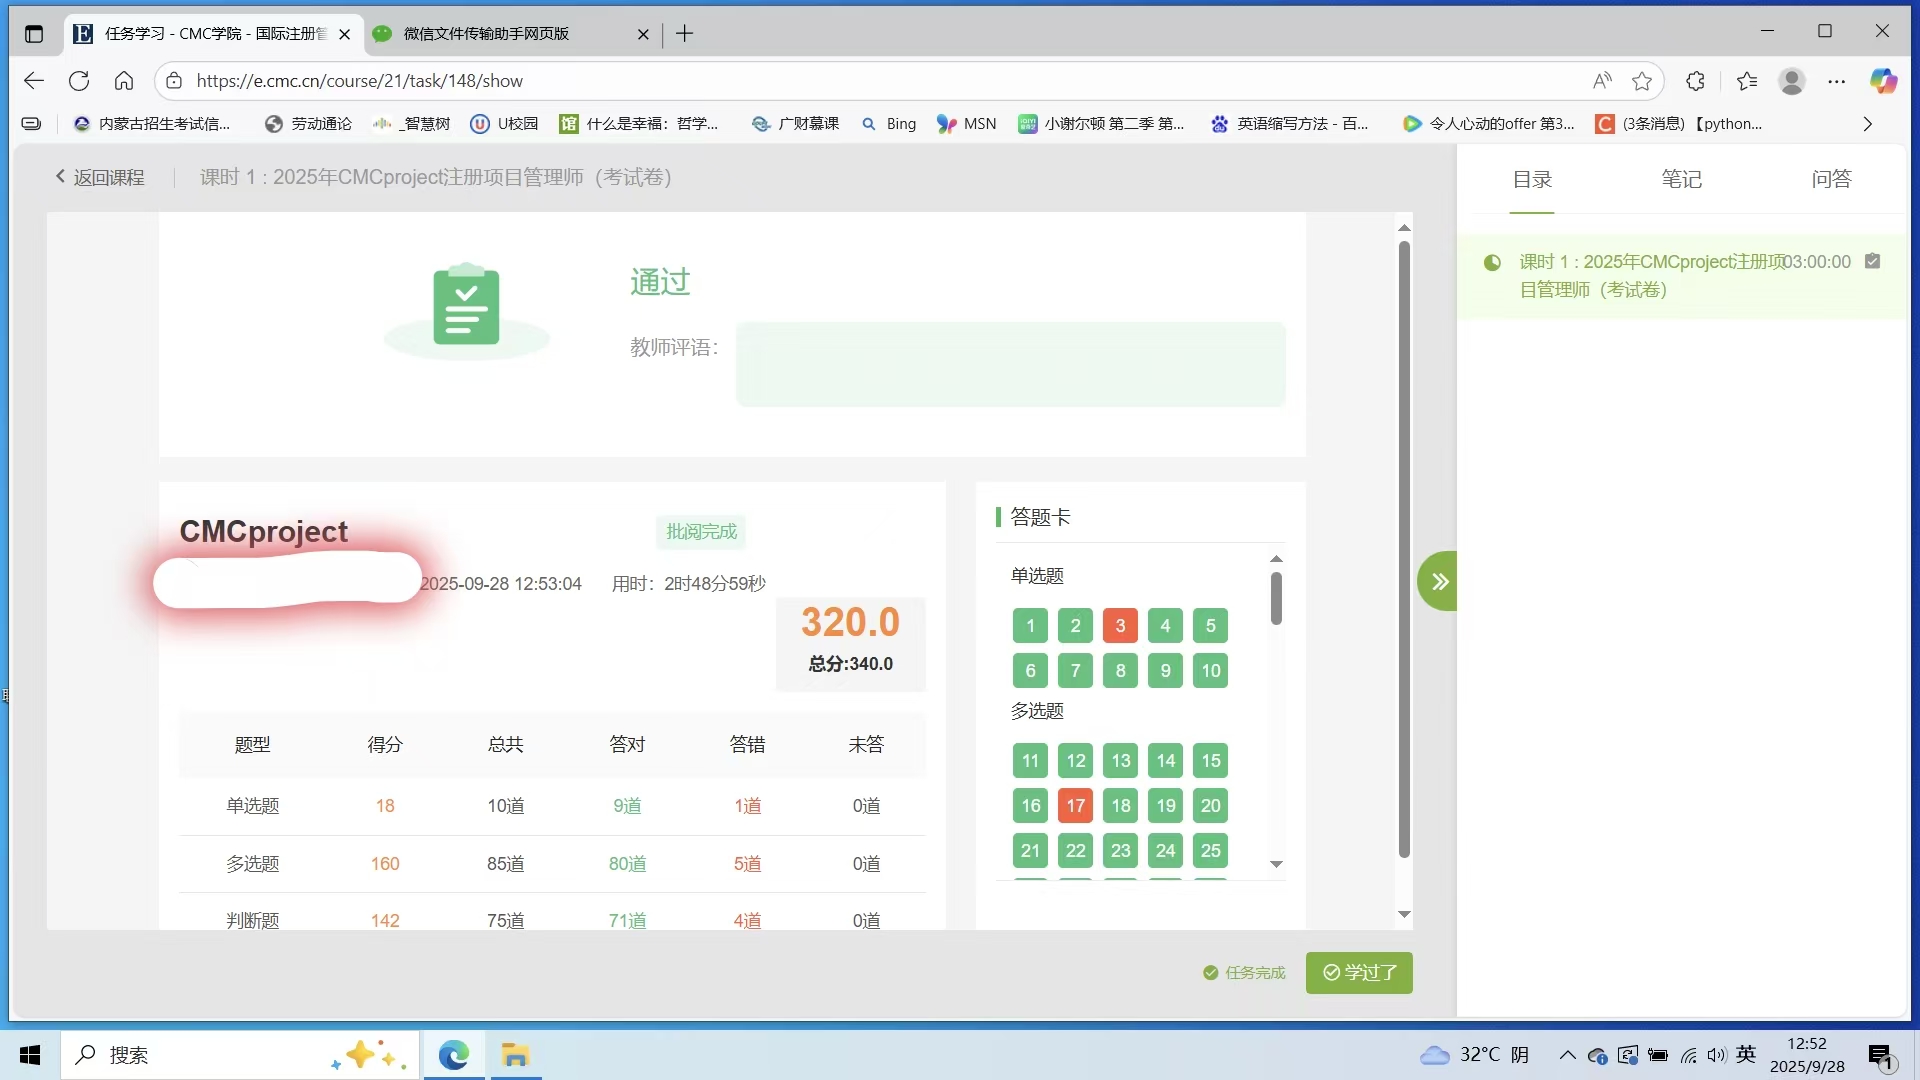Select incorrect answer card number 17
This screenshot has width=1920, height=1080.
(x=1075, y=806)
